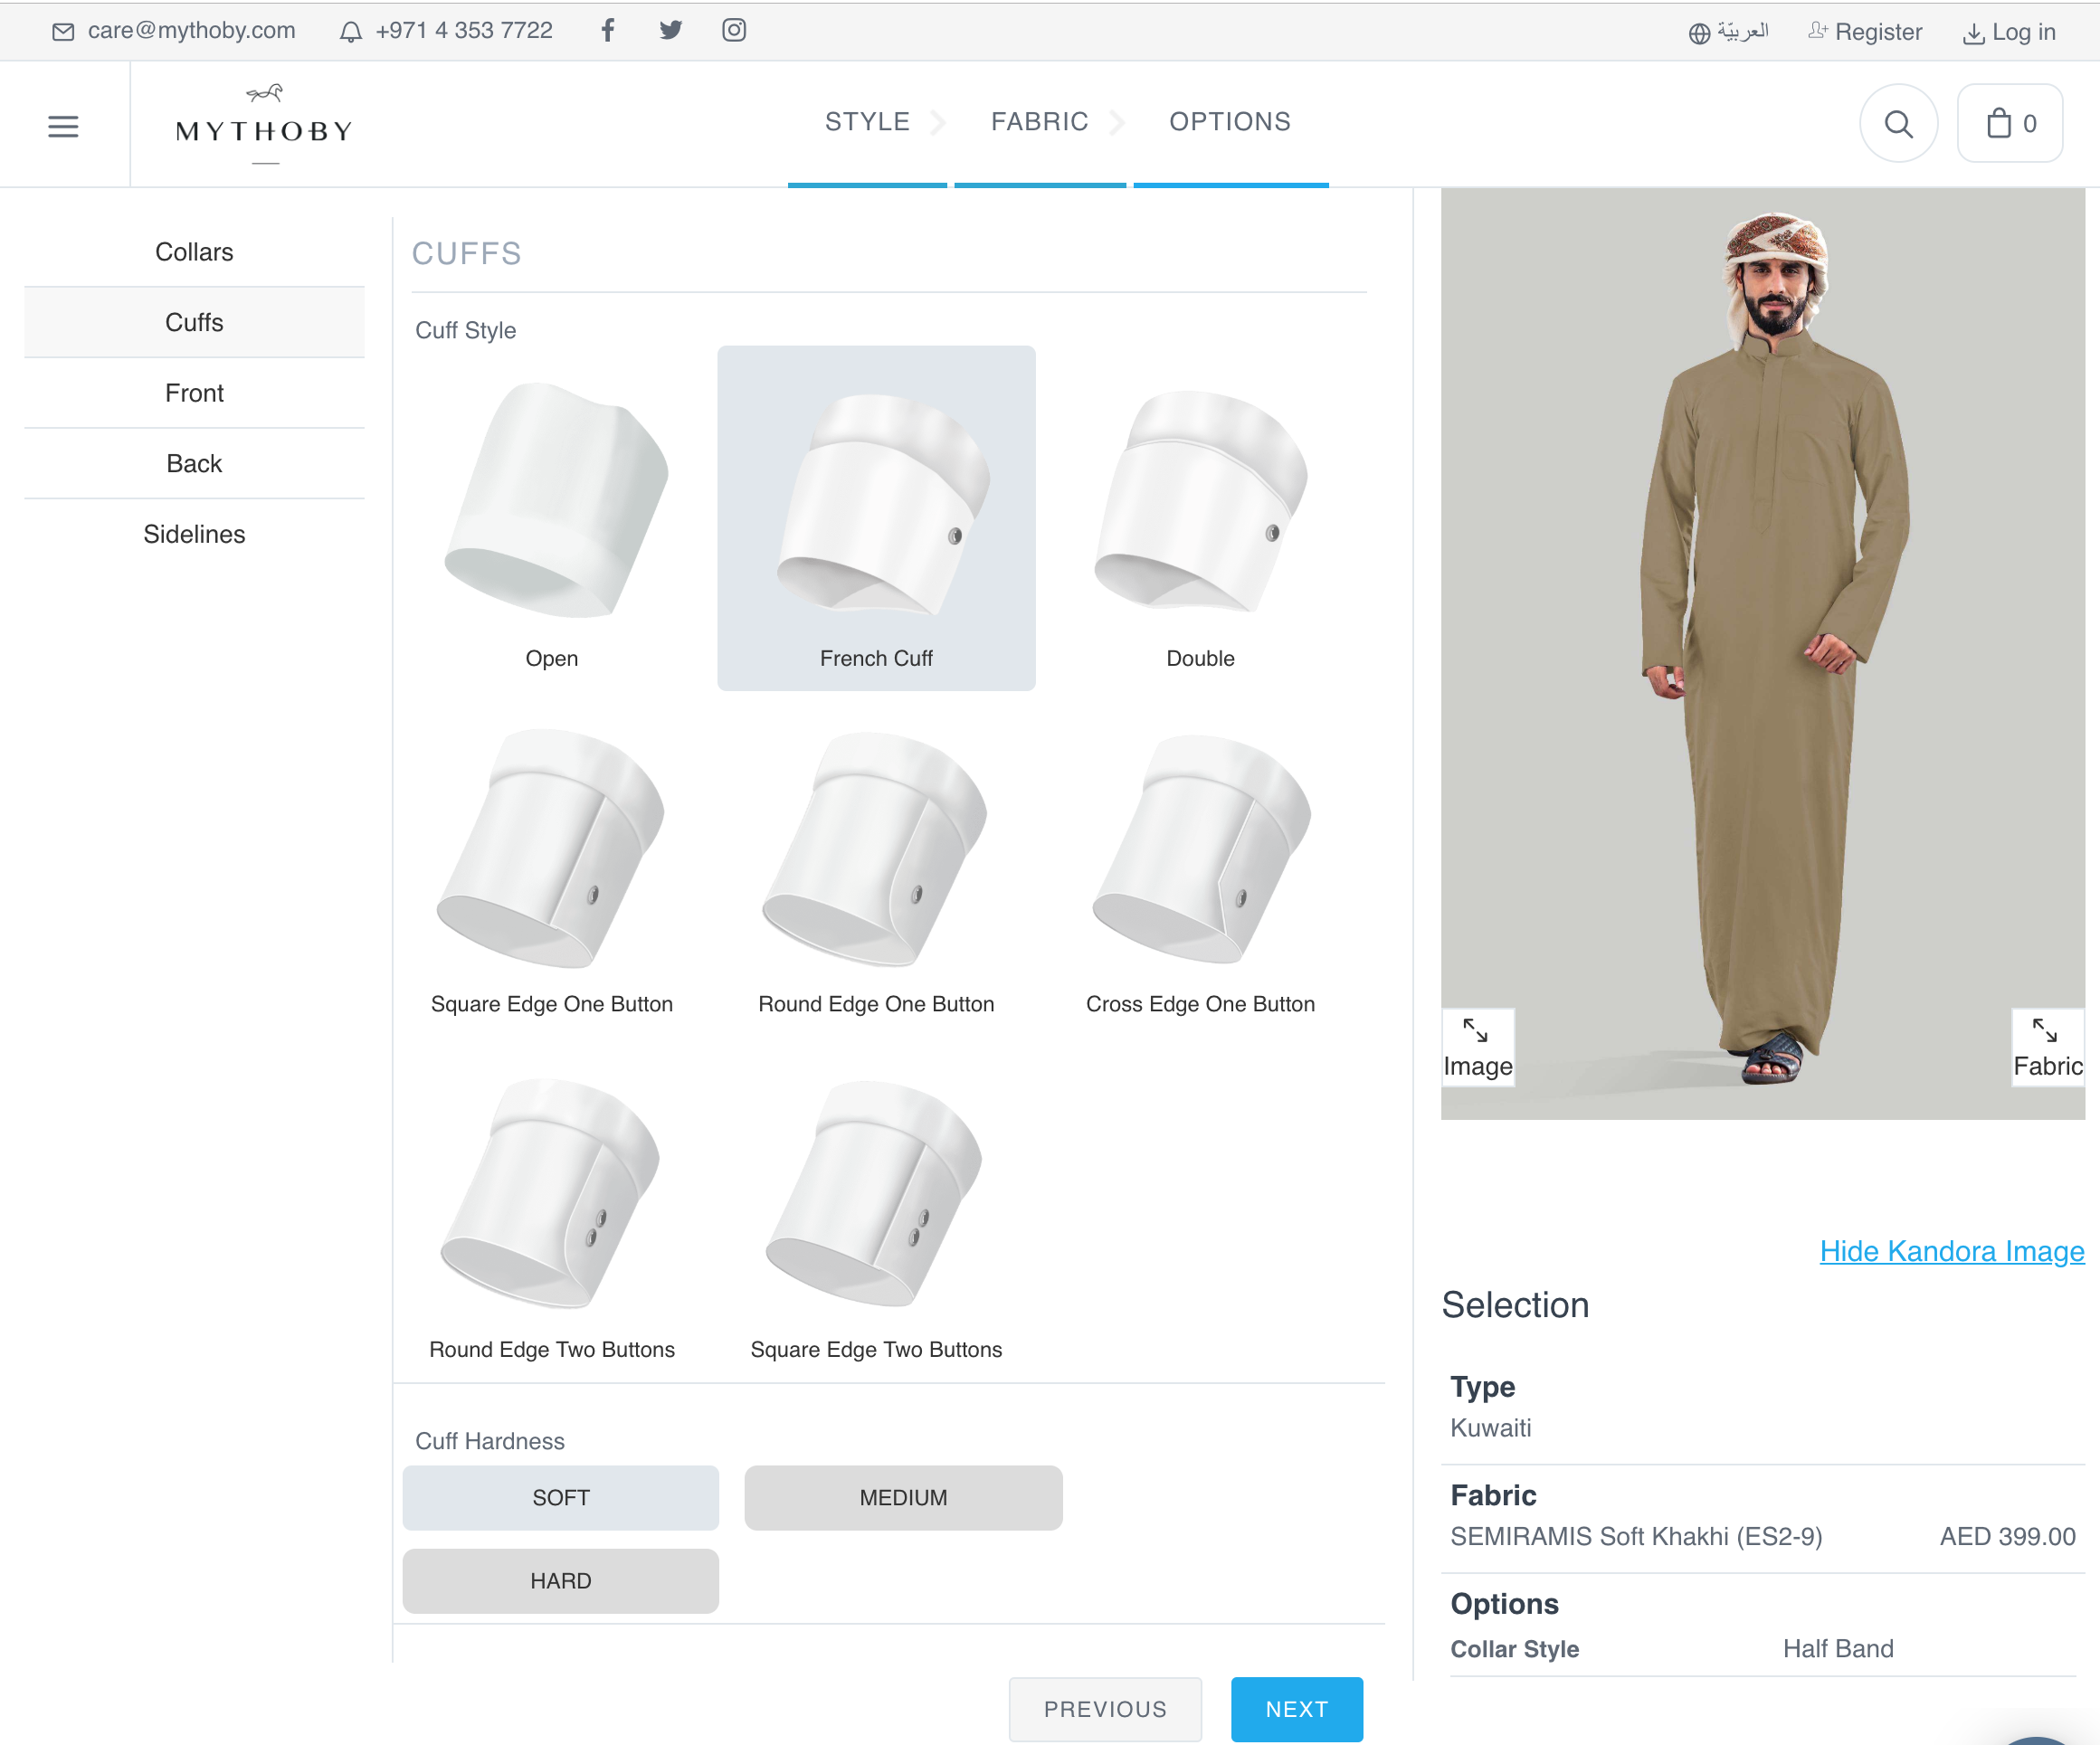The height and width of the screenshot is (1745, 2100).
Task: Select Front in the sidebar
Action: [x=194, y=393]
